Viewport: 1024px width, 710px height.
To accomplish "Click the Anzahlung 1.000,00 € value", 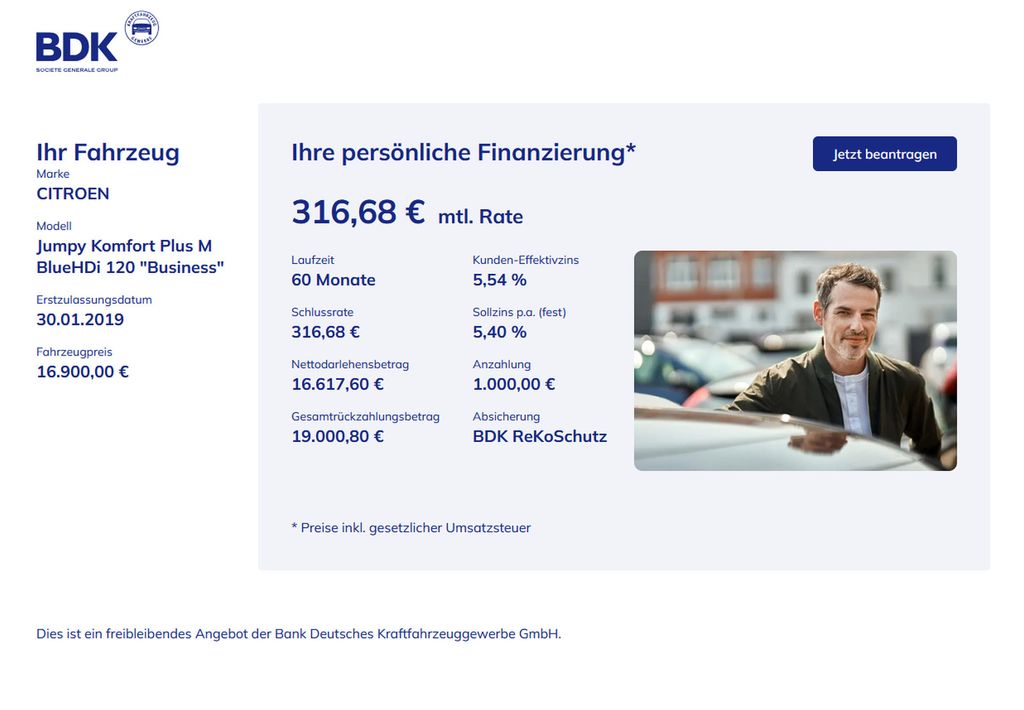I will (x=513, y=385).
